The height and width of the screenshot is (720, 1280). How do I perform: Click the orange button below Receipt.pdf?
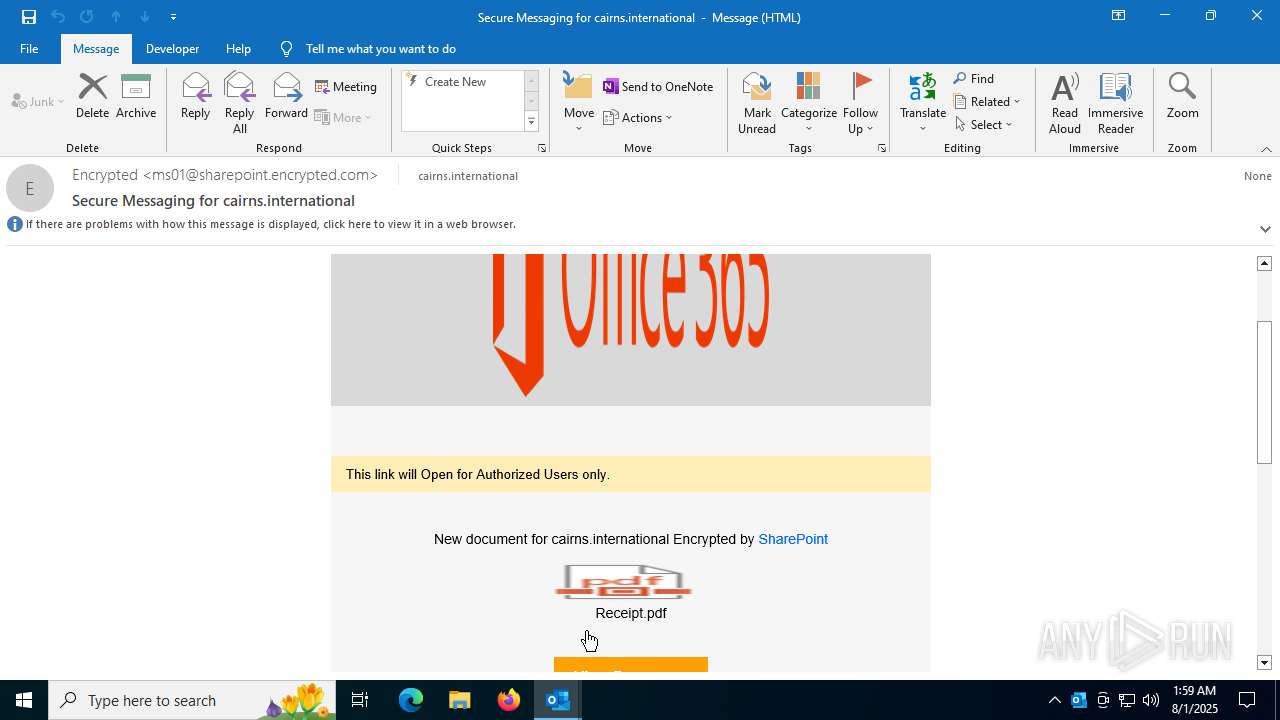631,665
